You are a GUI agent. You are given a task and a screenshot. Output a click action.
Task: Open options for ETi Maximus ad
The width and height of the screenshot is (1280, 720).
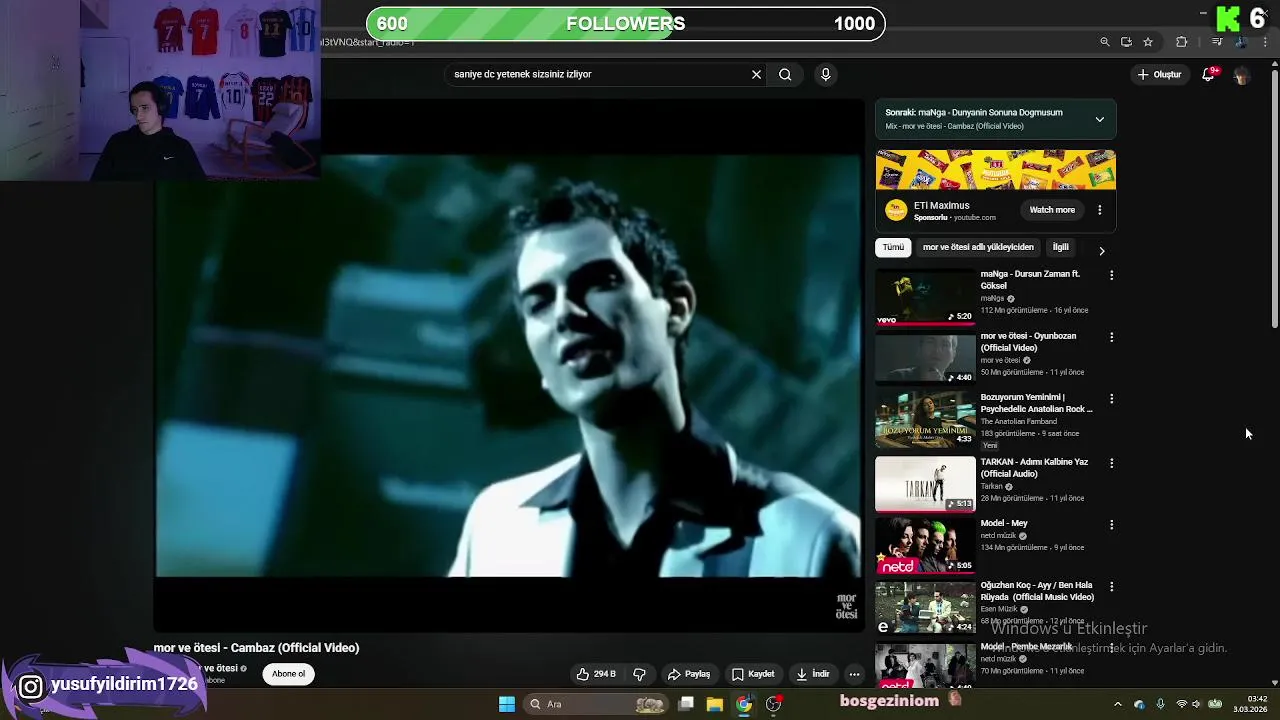[x=1100, y=210]
